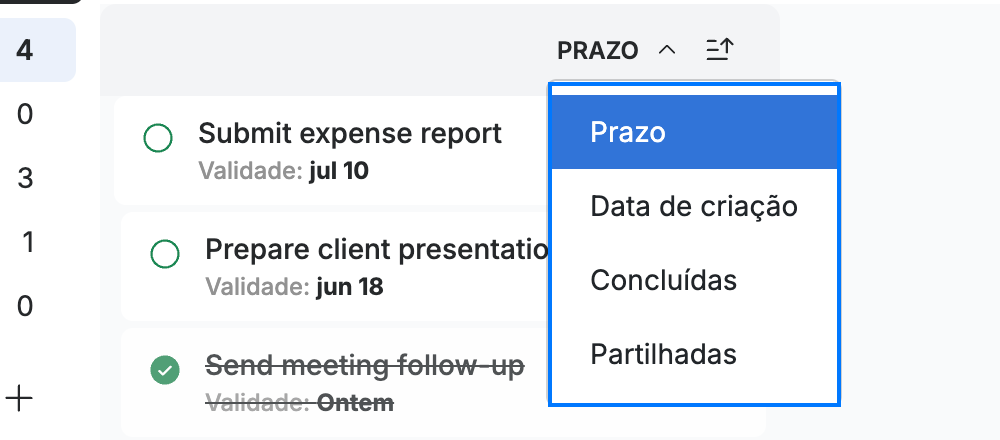Select the sidebar list showing count 3
The image size is (1000, 440).
click(25, 178)
